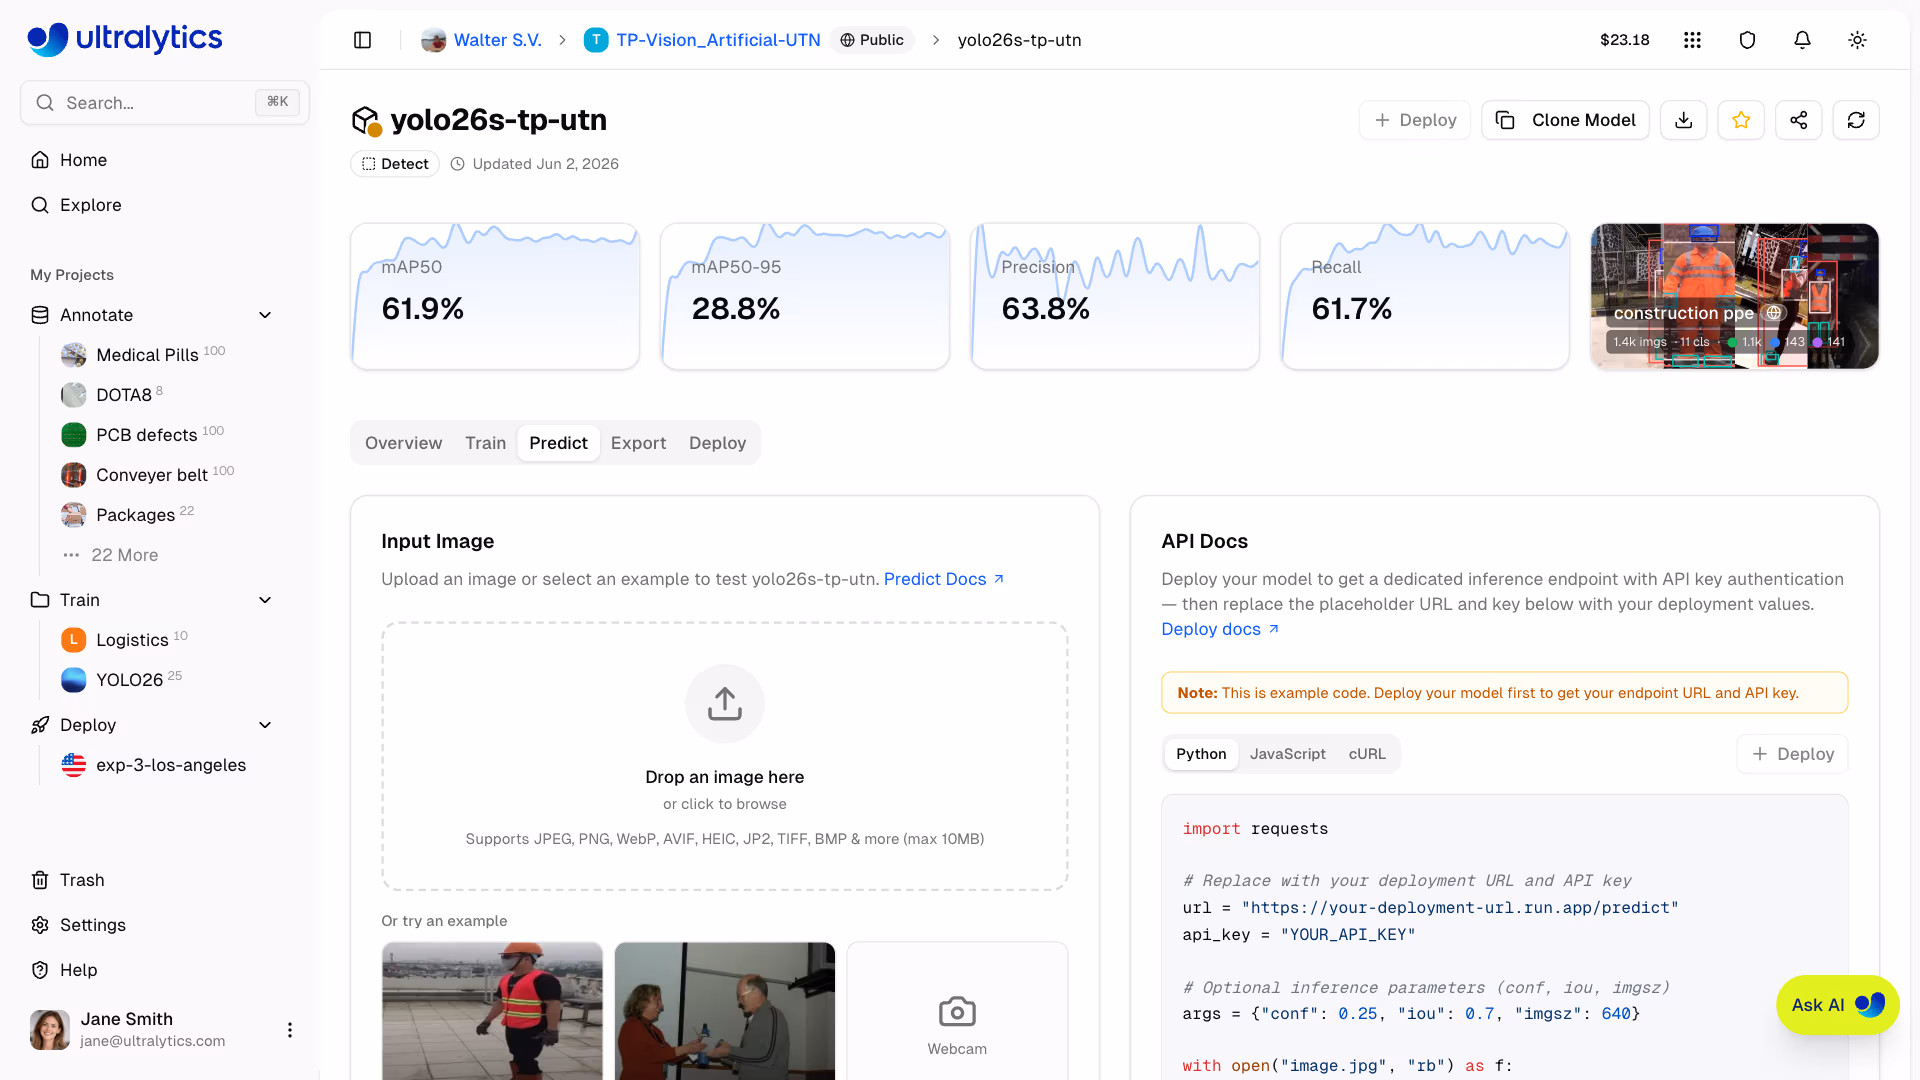Screen dimensions: 1920x1080
Task: Switch to the Train tab
Action: pos(485,443)
